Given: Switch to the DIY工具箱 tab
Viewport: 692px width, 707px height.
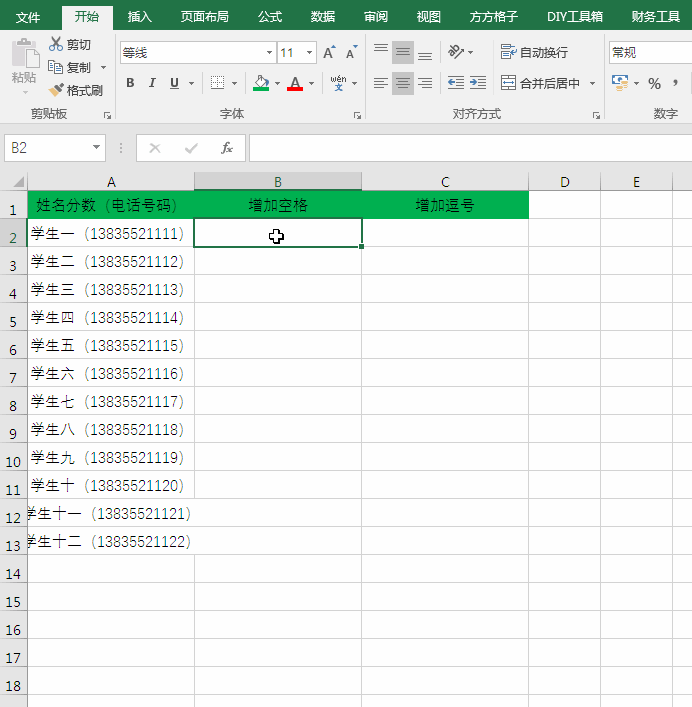Looking at the screenshot, I should pos(575,17).
